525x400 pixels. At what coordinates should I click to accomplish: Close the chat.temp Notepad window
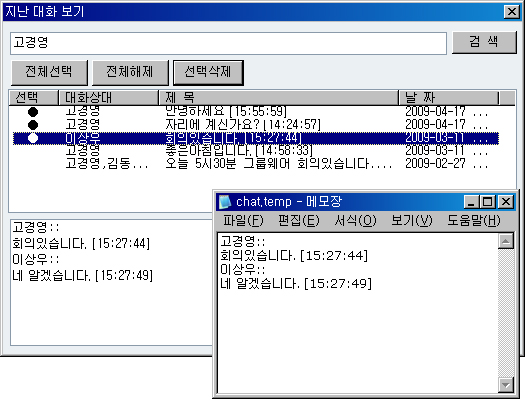(506, 202)
